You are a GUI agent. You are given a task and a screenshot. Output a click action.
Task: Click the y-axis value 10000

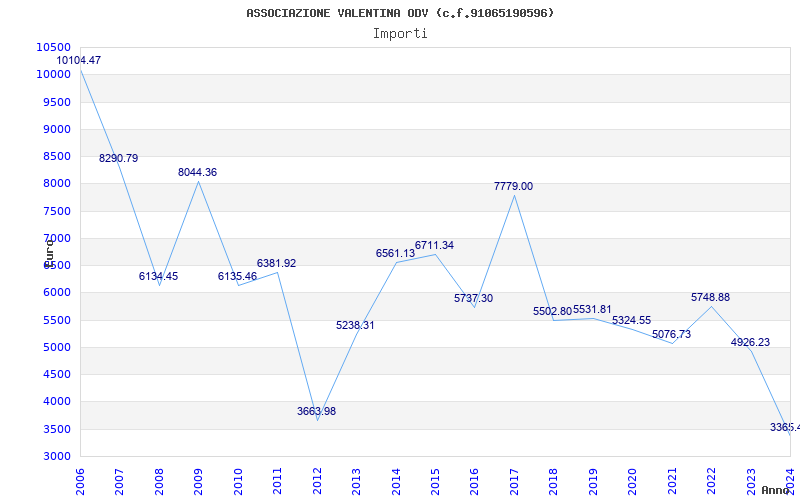pos(53,74)
